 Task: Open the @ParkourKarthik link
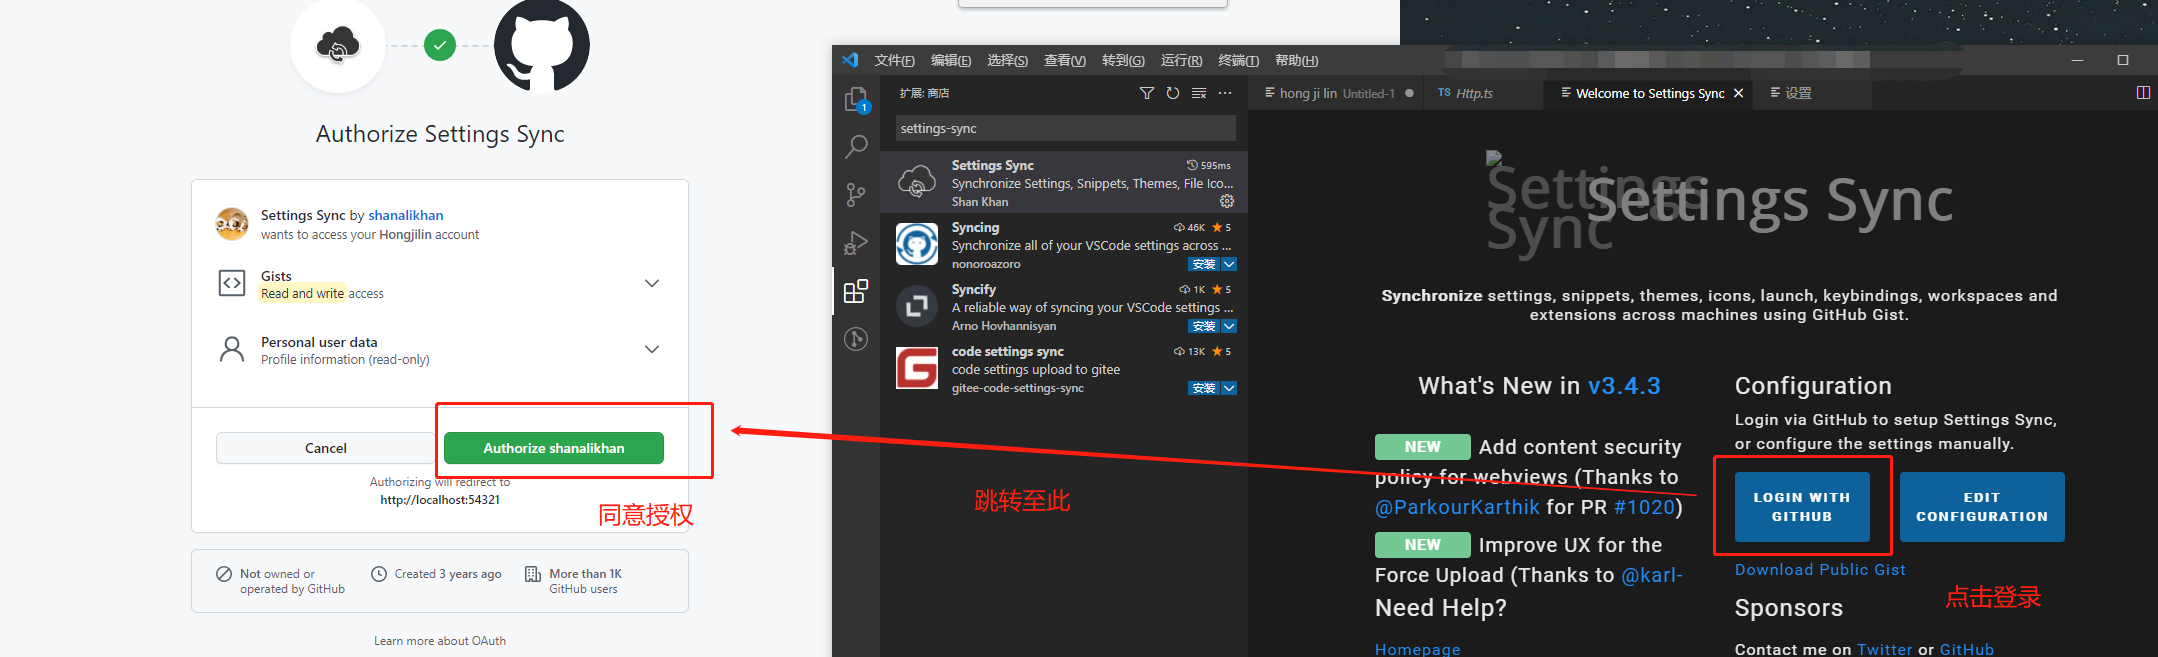coord(1457,507)
